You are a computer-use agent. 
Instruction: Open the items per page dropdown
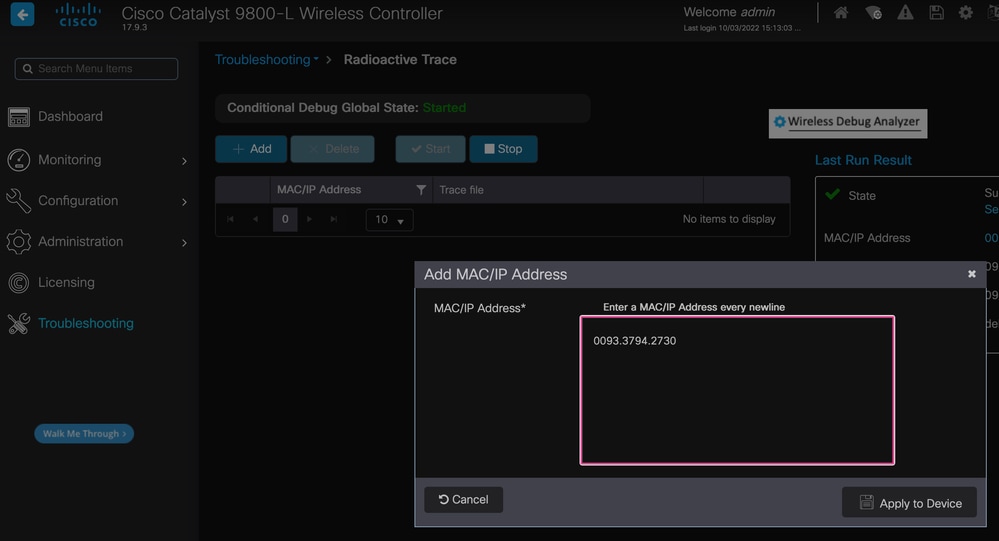[x=389, y=220]
